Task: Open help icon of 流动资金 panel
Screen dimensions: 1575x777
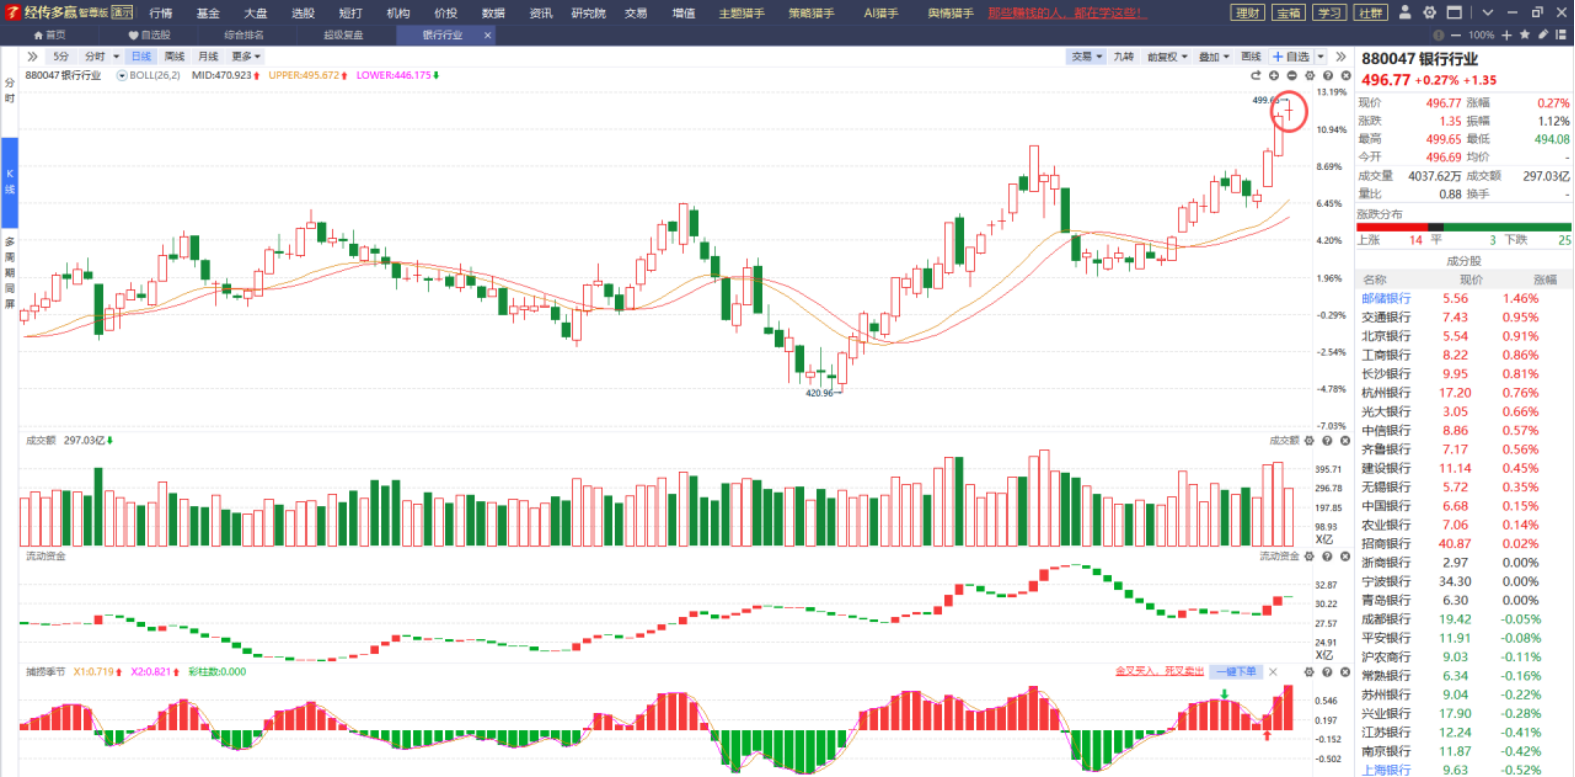Action: (1327, 556)
